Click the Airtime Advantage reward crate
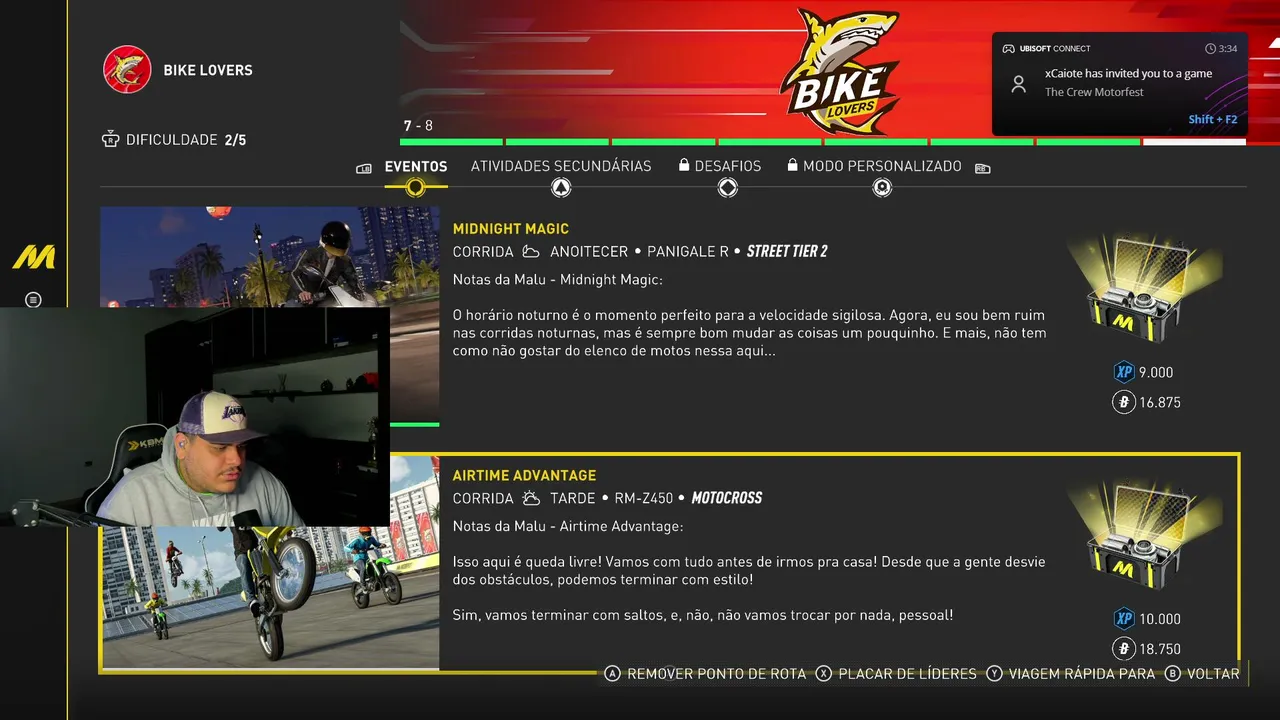 tap(1143, 537)
